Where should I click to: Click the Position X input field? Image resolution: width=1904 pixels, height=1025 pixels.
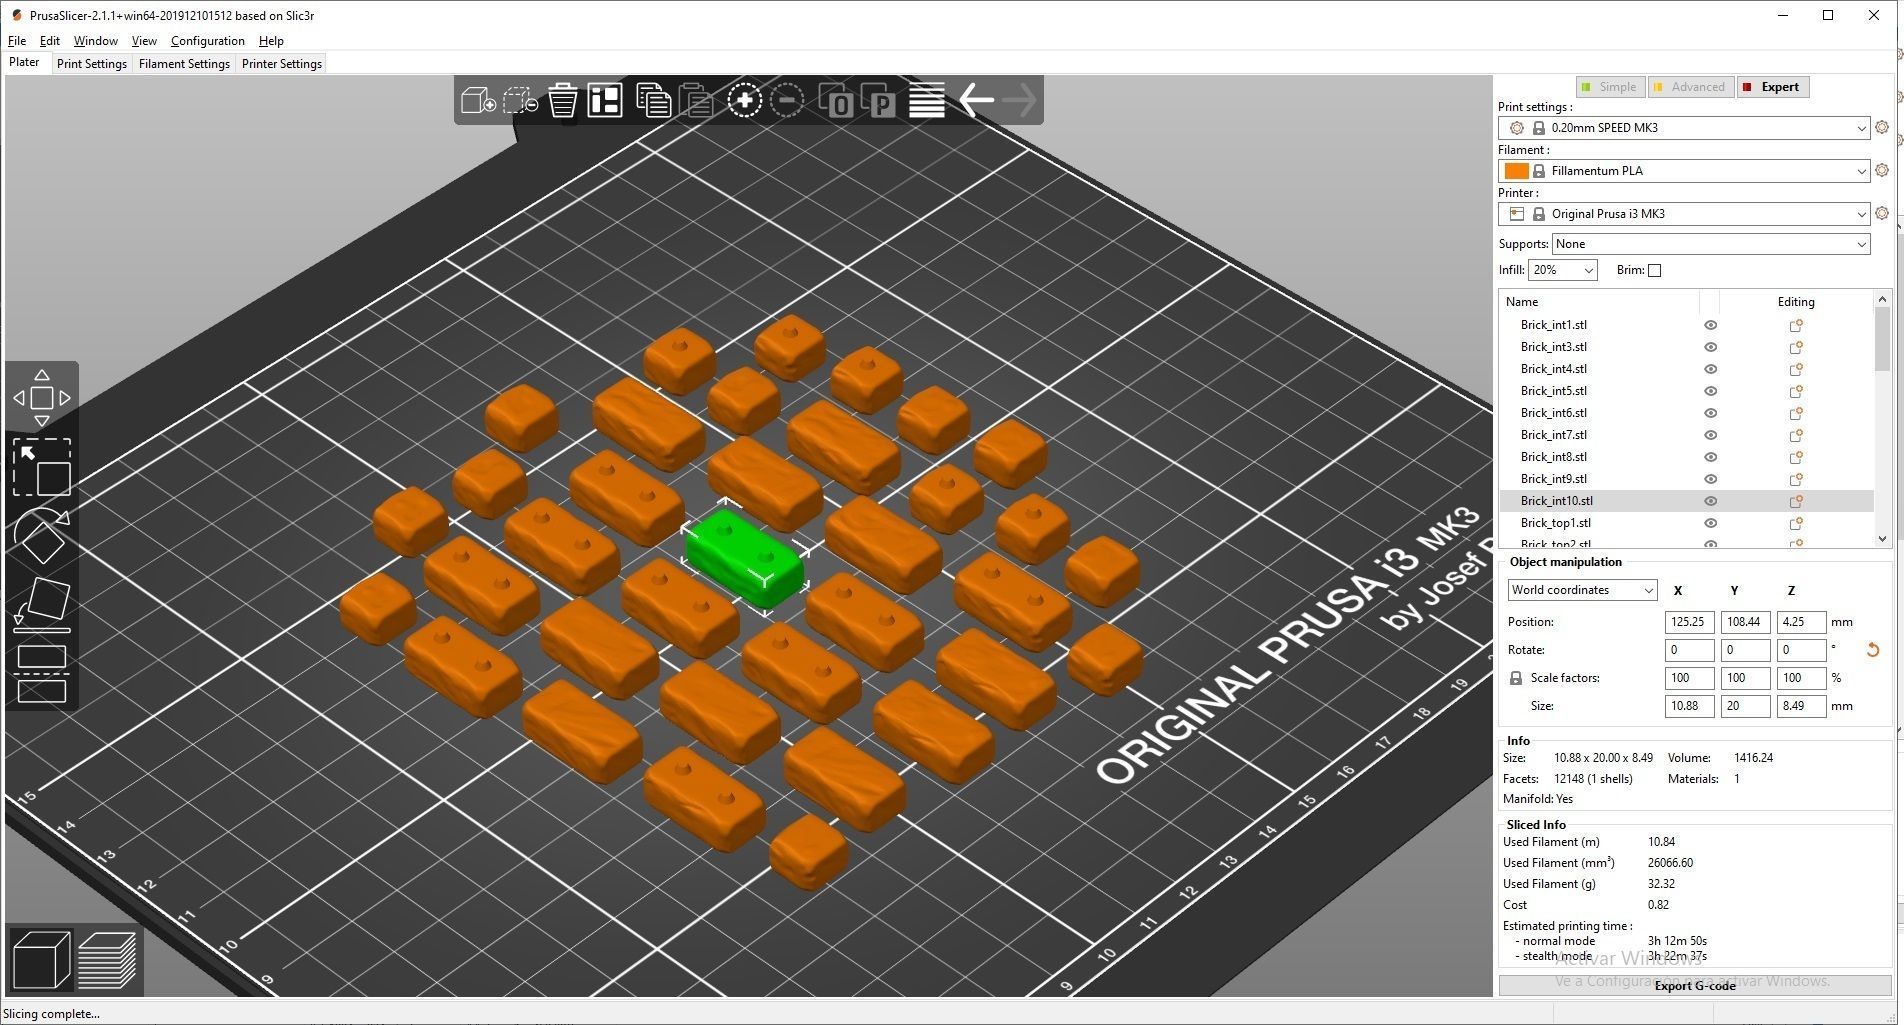[1689, 622]
